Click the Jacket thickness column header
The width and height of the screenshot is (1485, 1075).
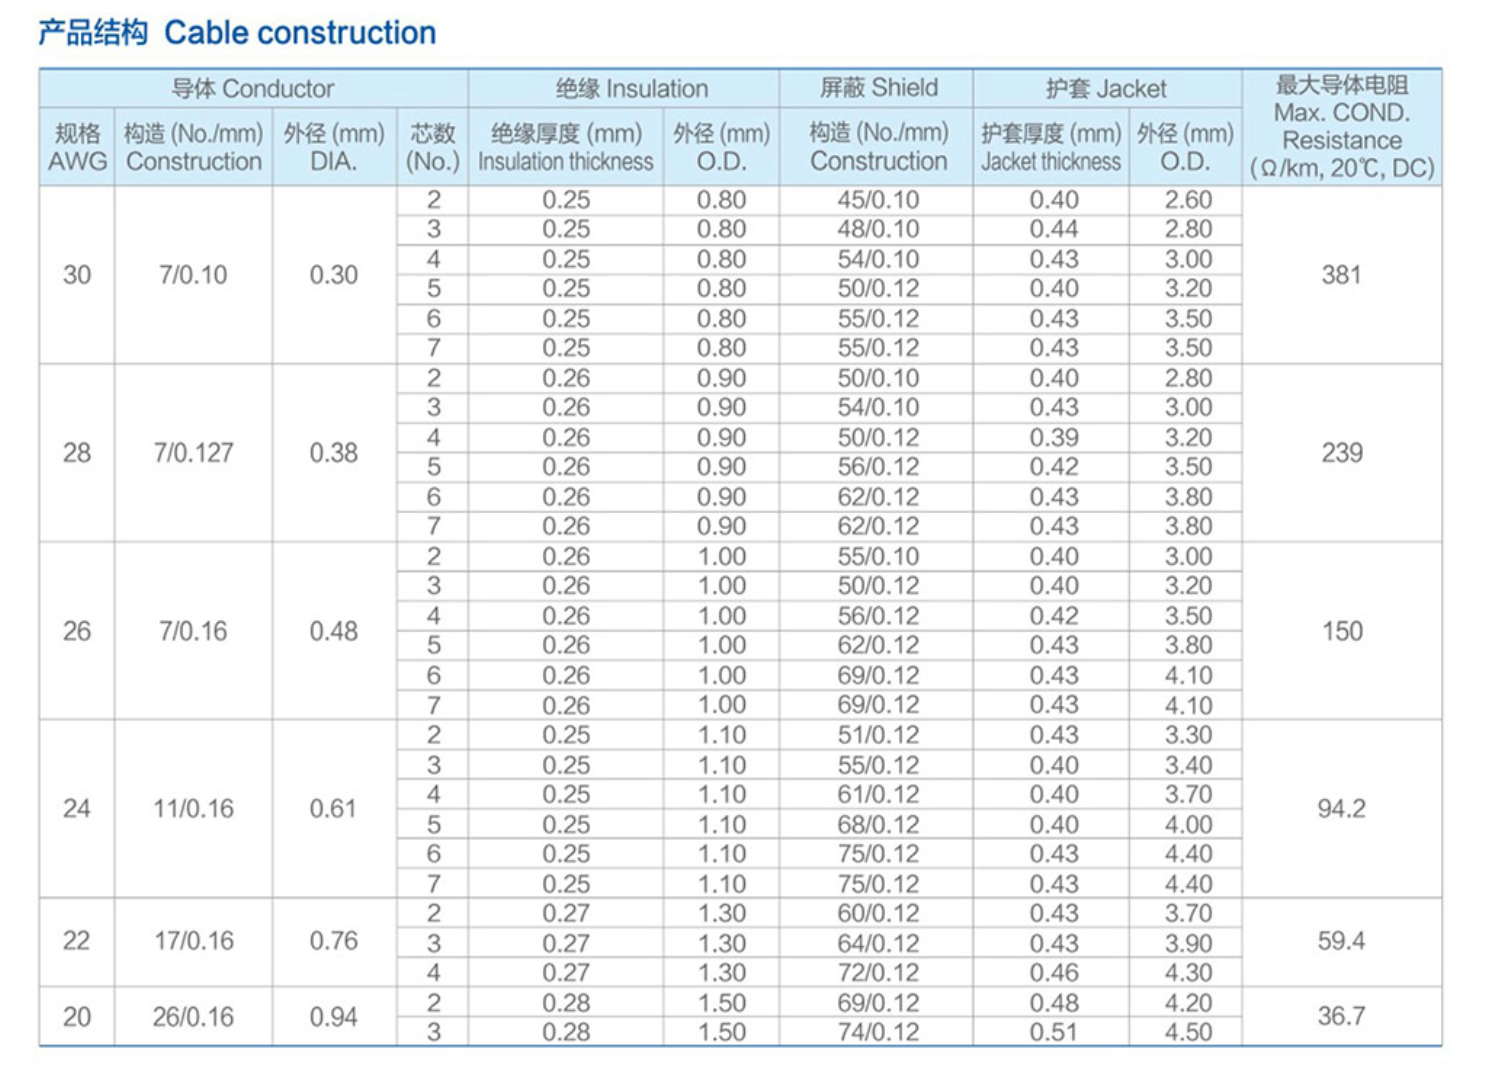tap(1050, 147)
